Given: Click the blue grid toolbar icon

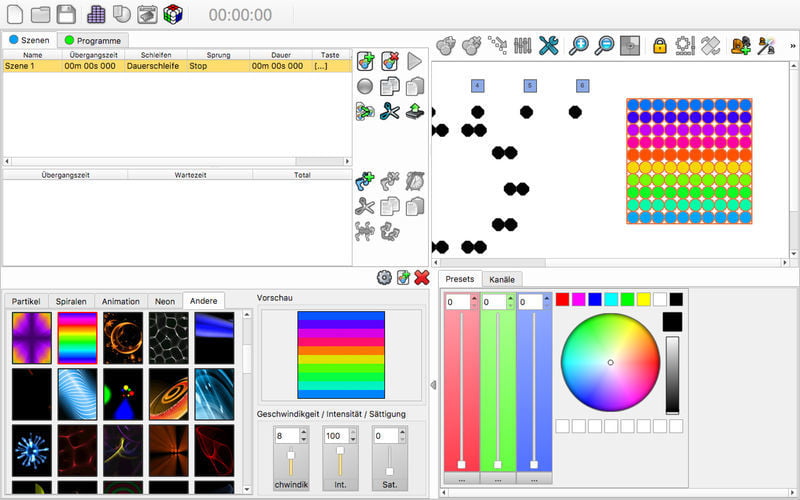Looking at the screenshot, I should click(96, 14).
